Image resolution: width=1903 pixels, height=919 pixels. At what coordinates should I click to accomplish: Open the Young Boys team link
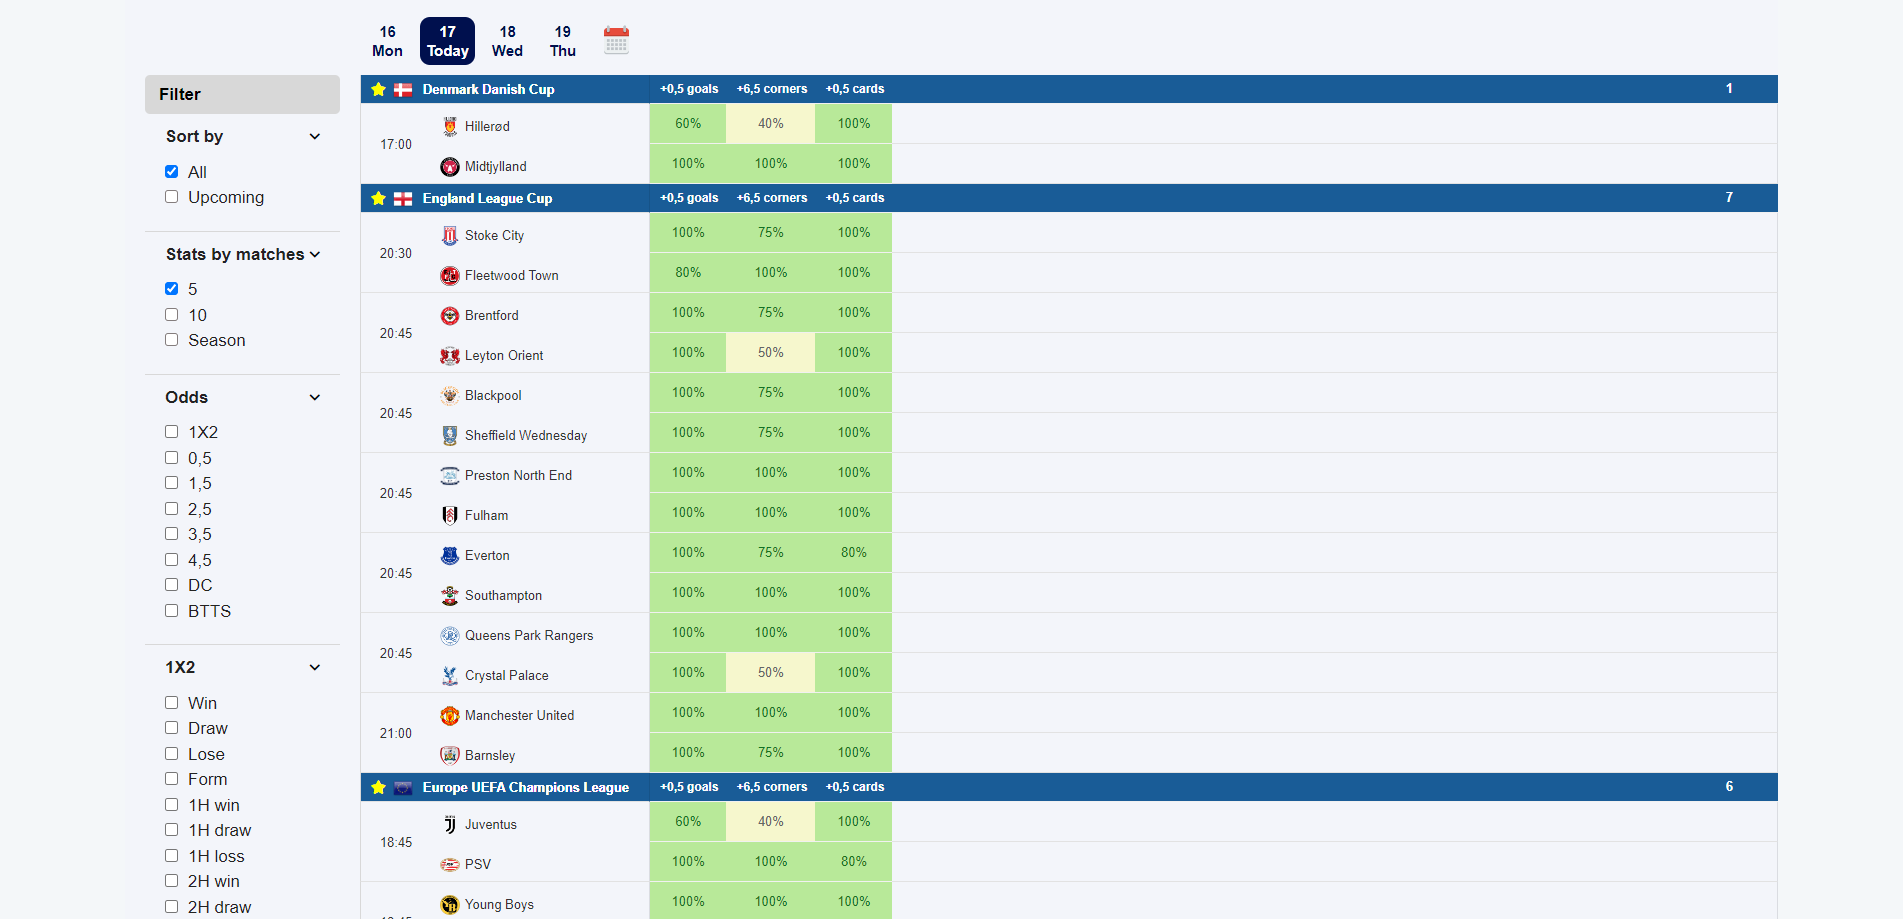tap(499, 904)
